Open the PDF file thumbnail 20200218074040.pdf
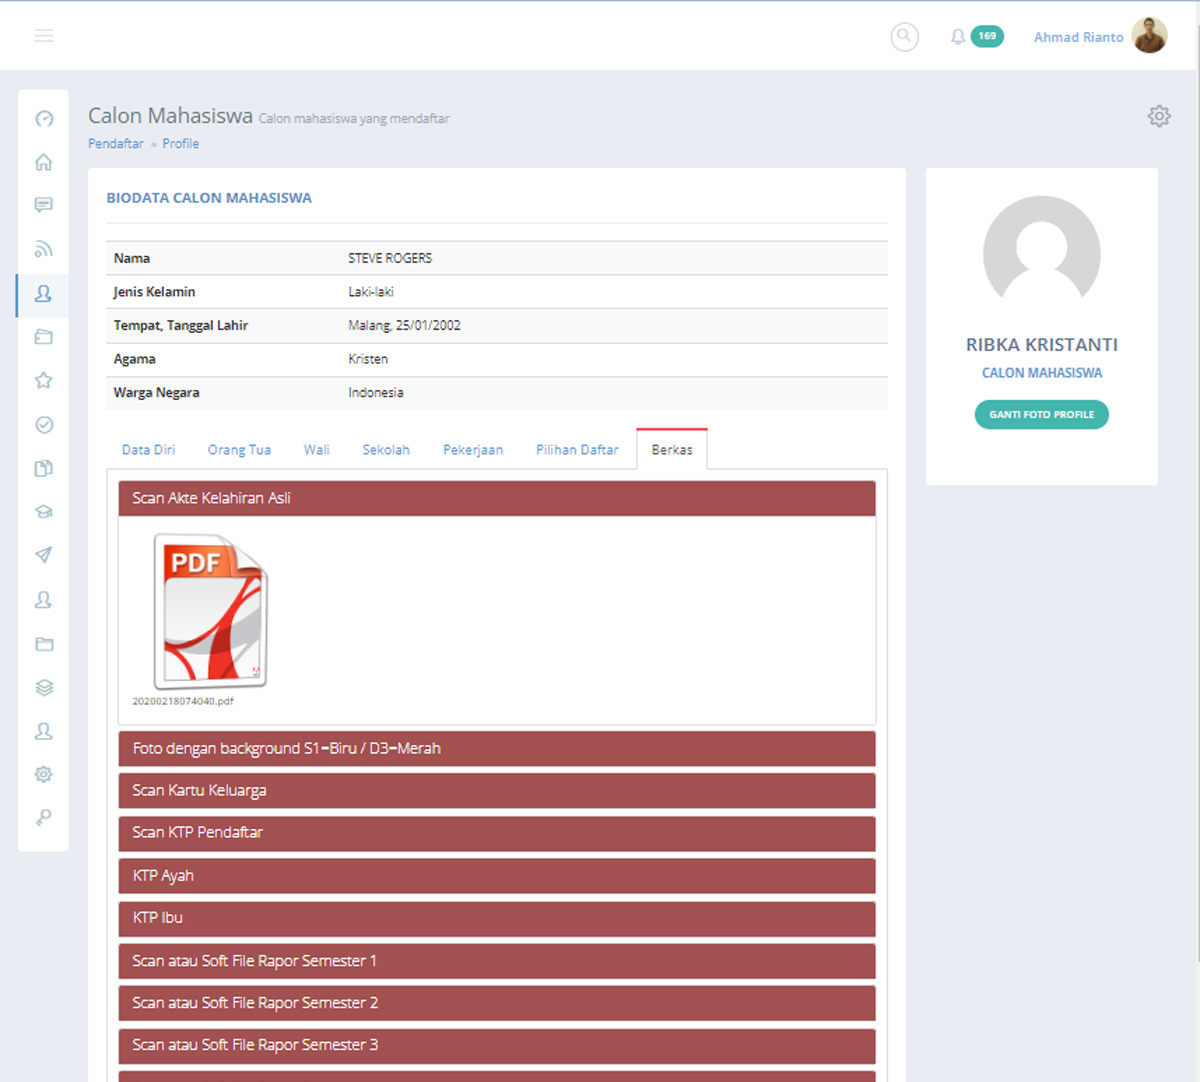The width and height of the screenshot is (1200, 1082). 210,612
